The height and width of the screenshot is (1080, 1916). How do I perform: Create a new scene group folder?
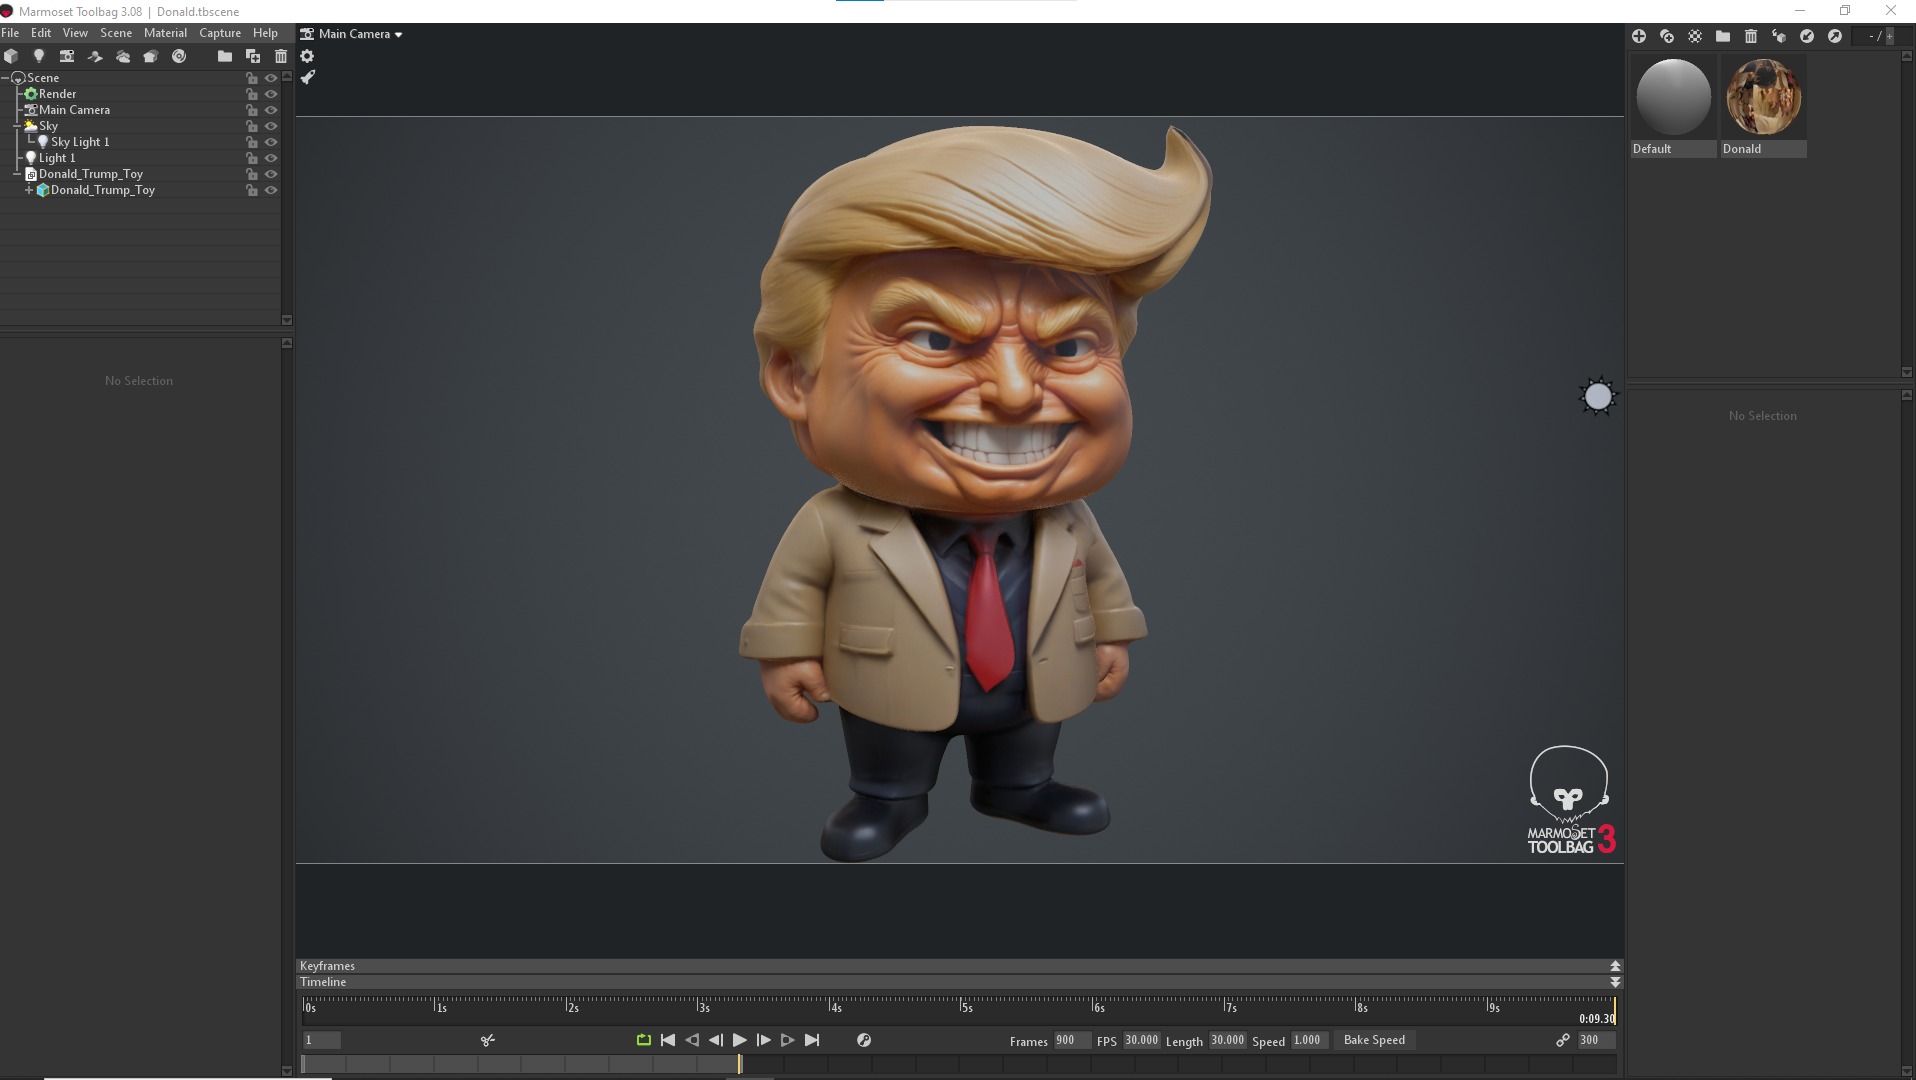225,56
